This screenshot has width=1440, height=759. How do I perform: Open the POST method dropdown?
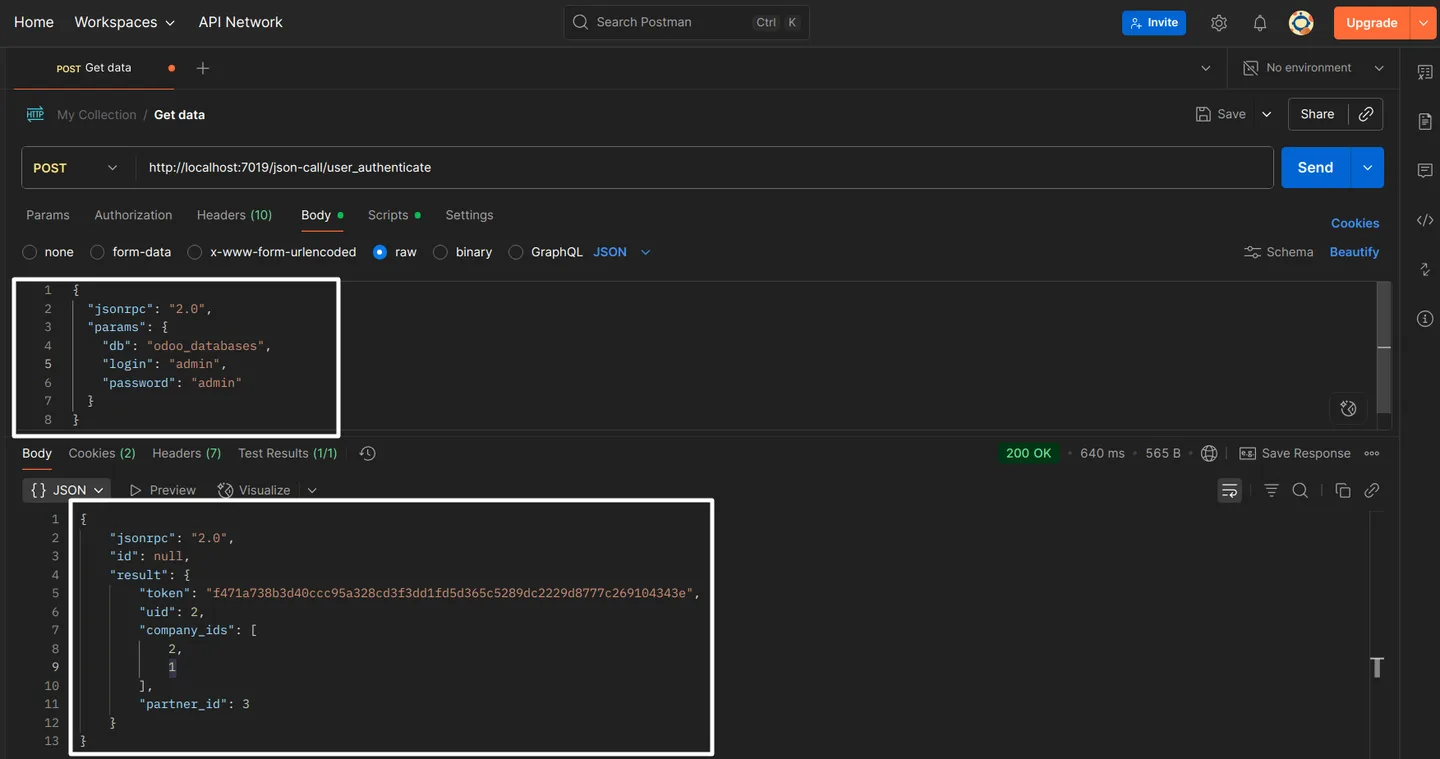[78, 168]
